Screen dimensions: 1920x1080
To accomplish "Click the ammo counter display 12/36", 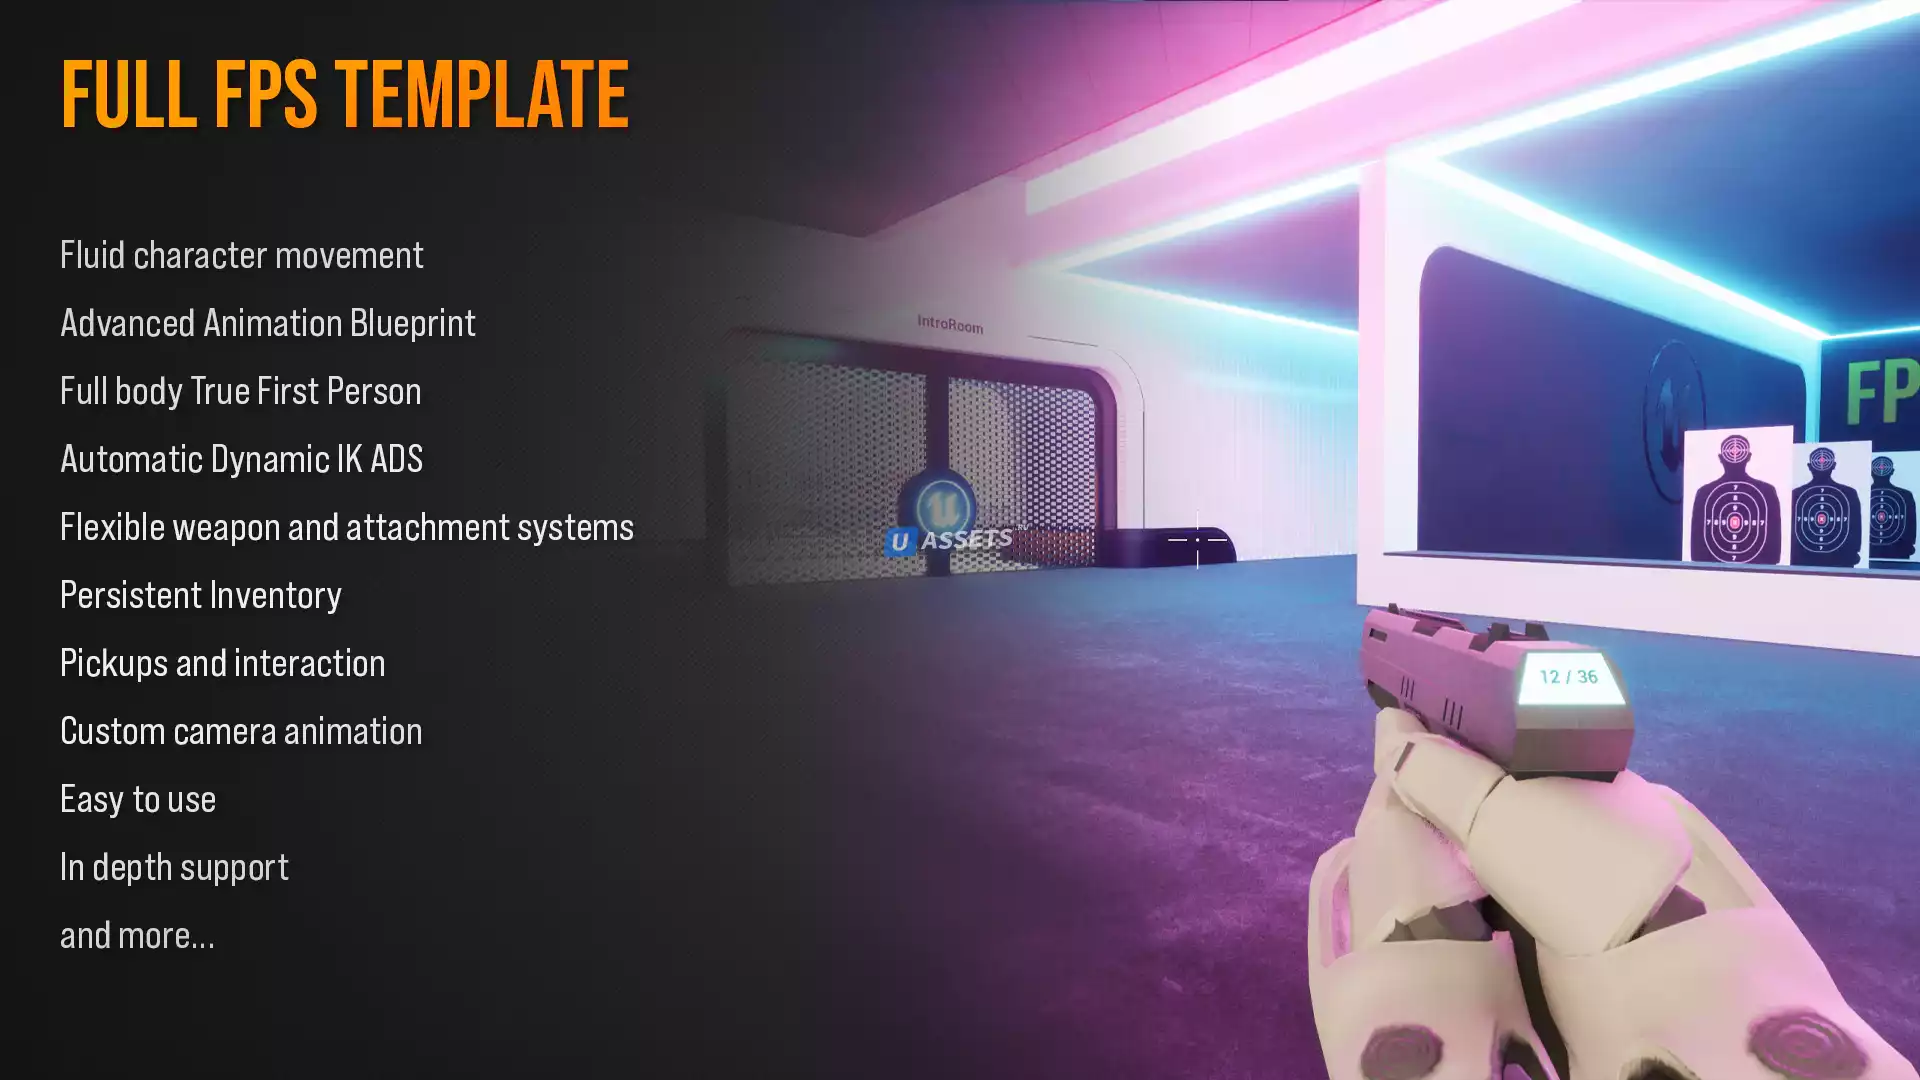I will point(1568,676).
